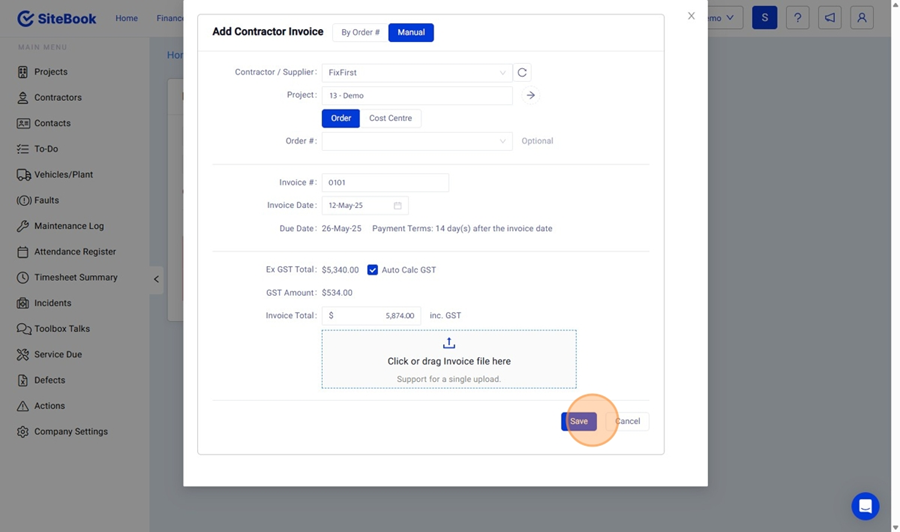This screenshot has width=900, height=532.
Task: Open Vehicles/Plant from the sidebar
Action: 63,175
